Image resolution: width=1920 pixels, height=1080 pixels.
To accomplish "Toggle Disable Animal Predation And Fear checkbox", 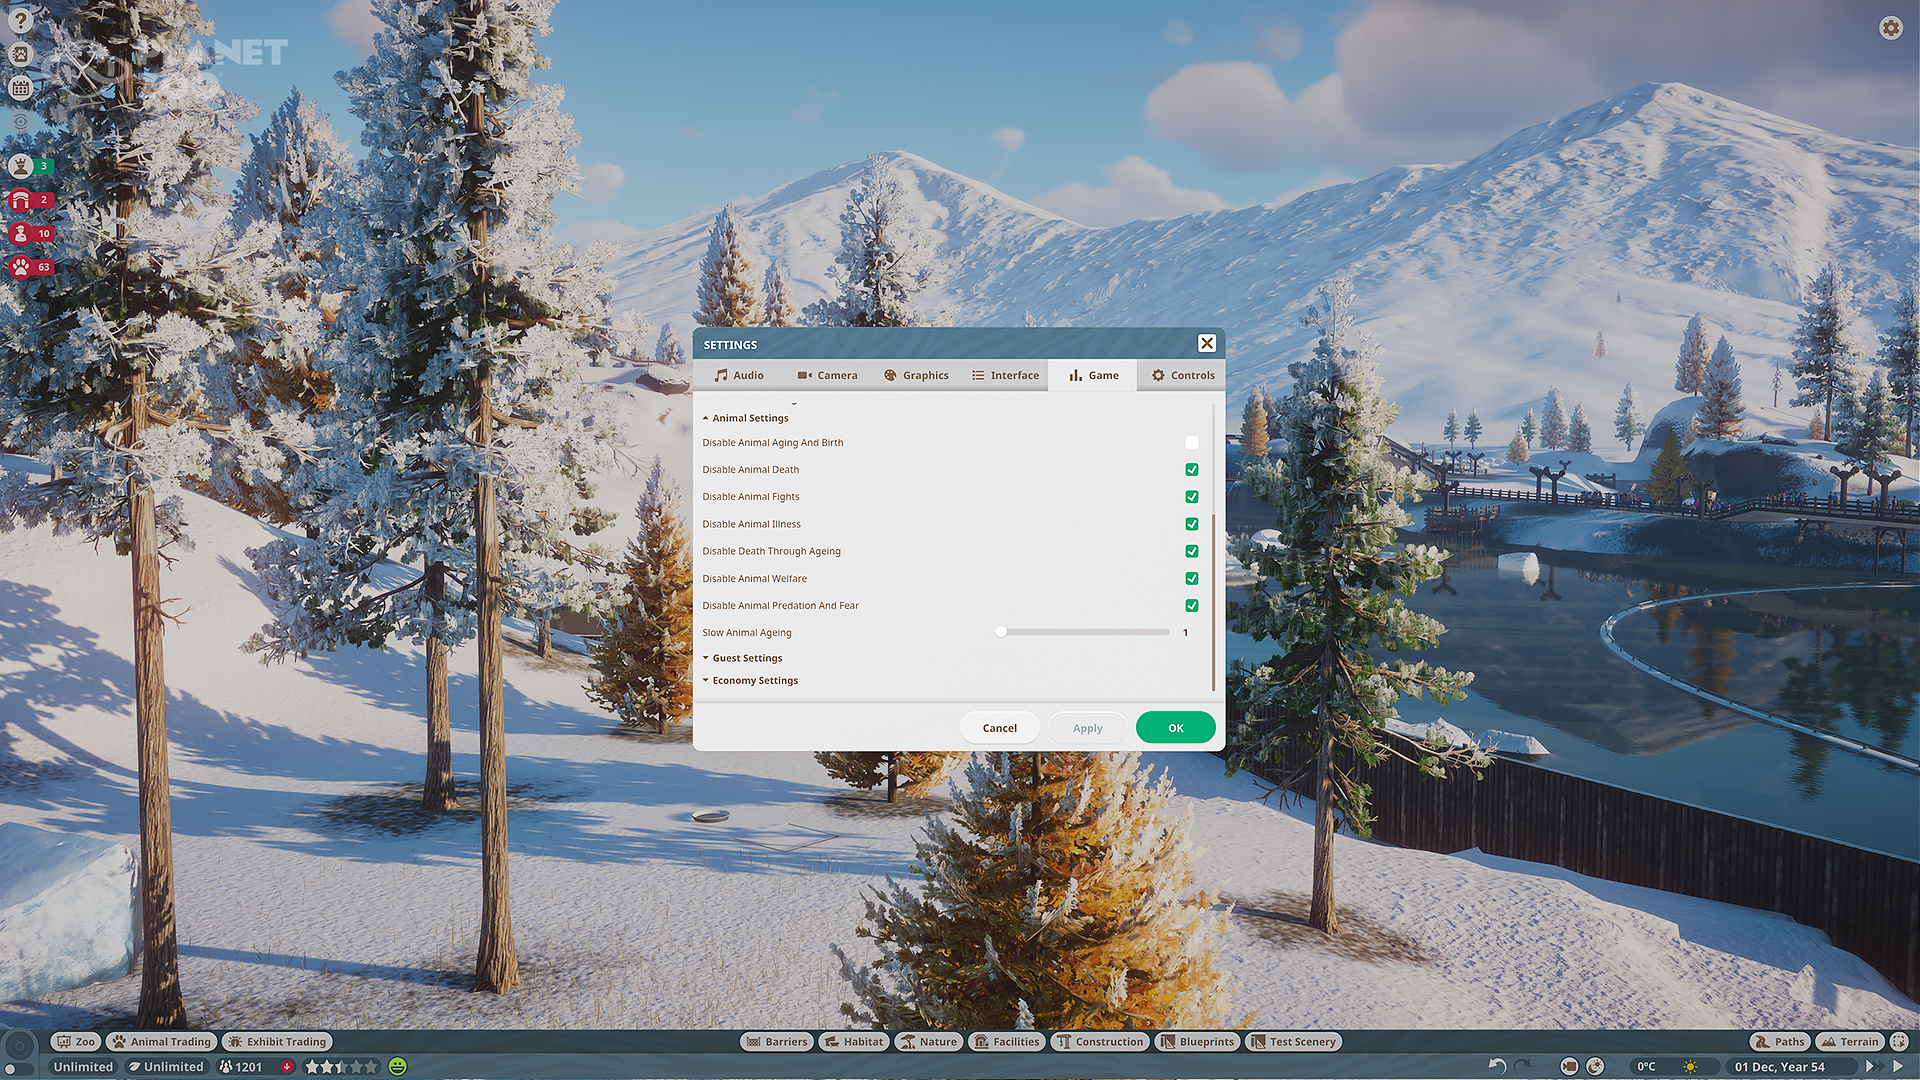I will (1191, 605).
